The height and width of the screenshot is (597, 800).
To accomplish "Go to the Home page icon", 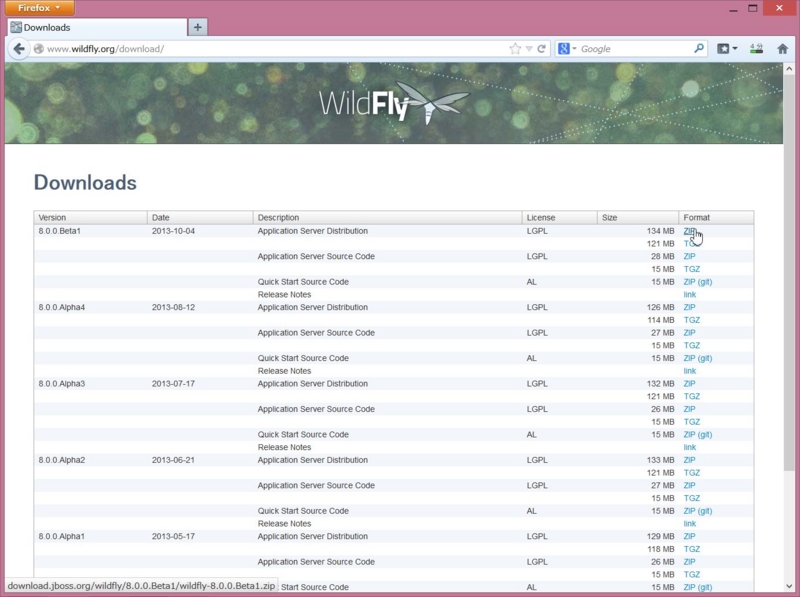I will [782, 48].
